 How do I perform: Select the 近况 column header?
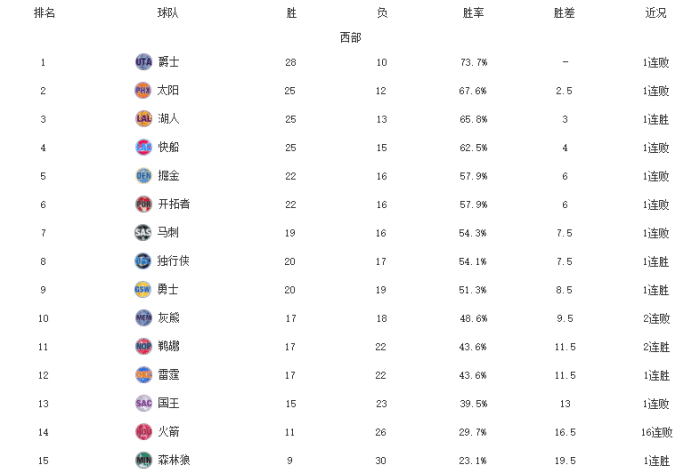(656, 13)
